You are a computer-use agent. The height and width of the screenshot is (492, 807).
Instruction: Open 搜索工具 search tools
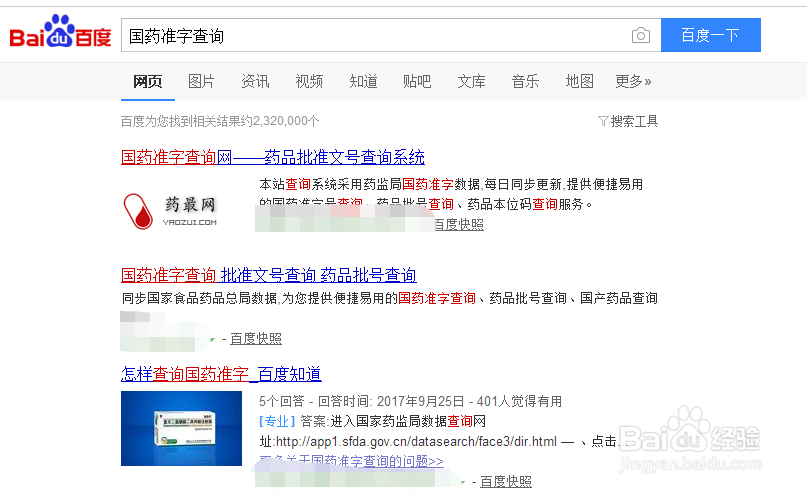pyautogui.click(x=634, y=121)
